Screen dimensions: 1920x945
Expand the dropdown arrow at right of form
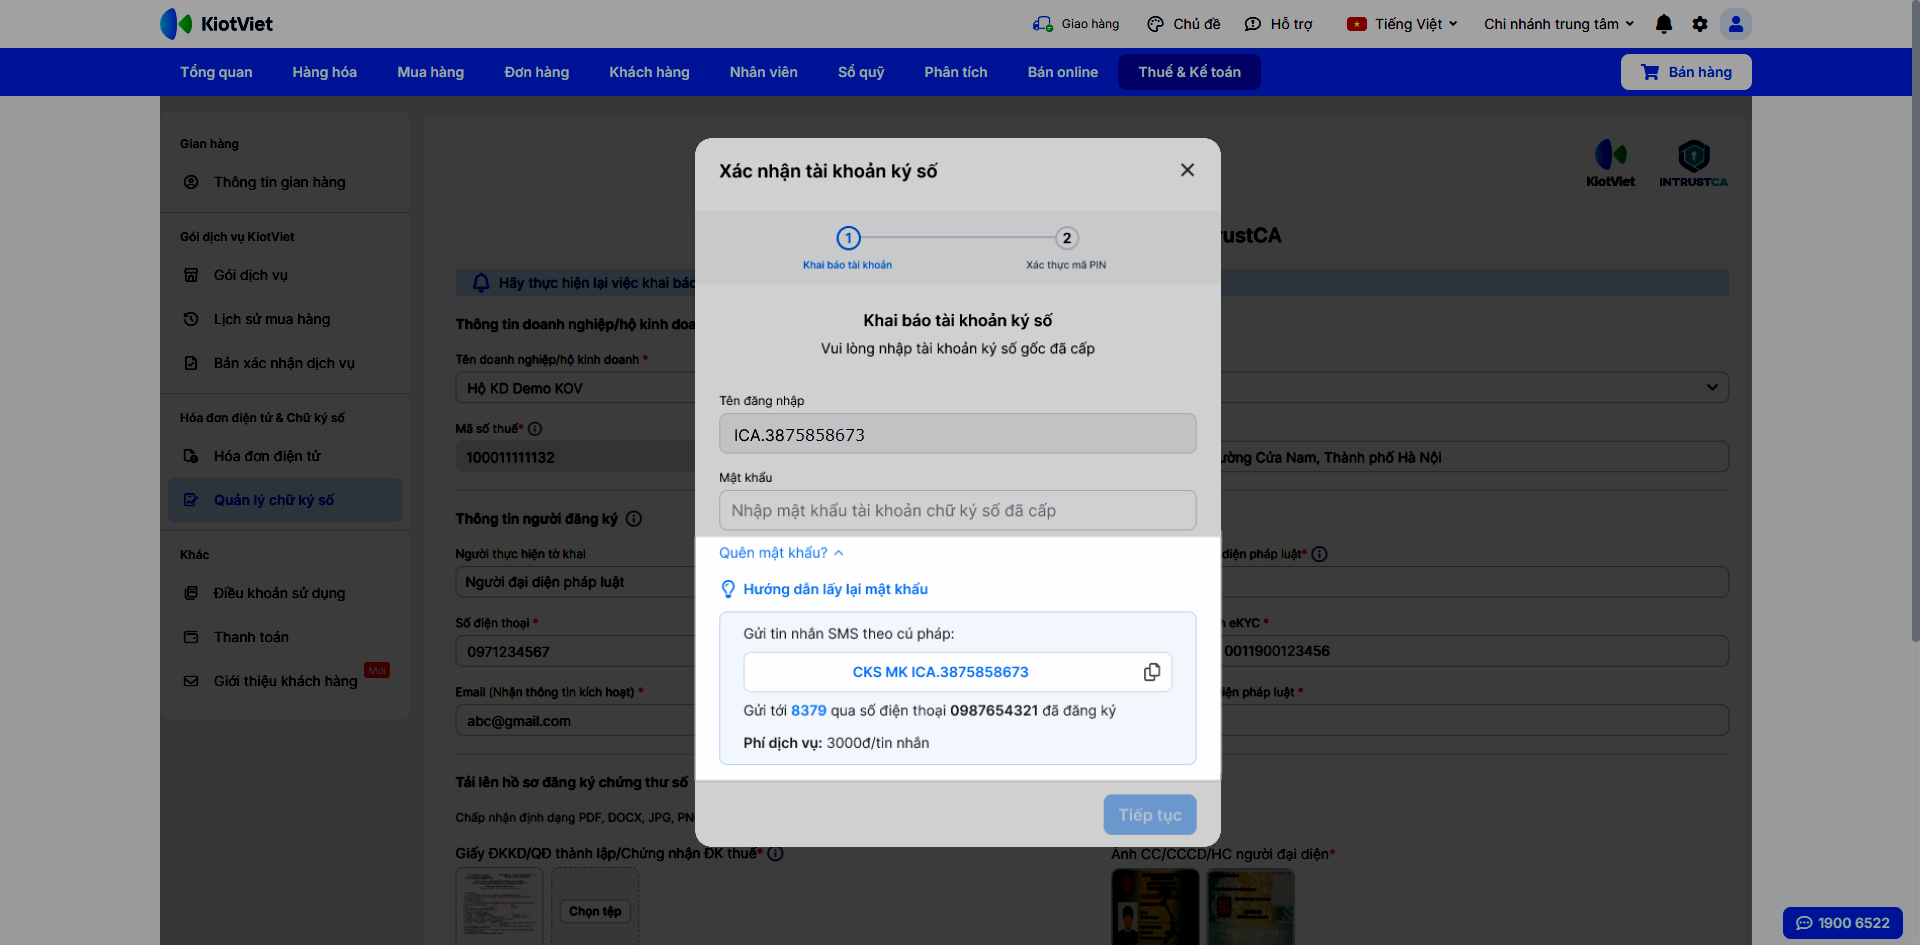point(1712,387)
